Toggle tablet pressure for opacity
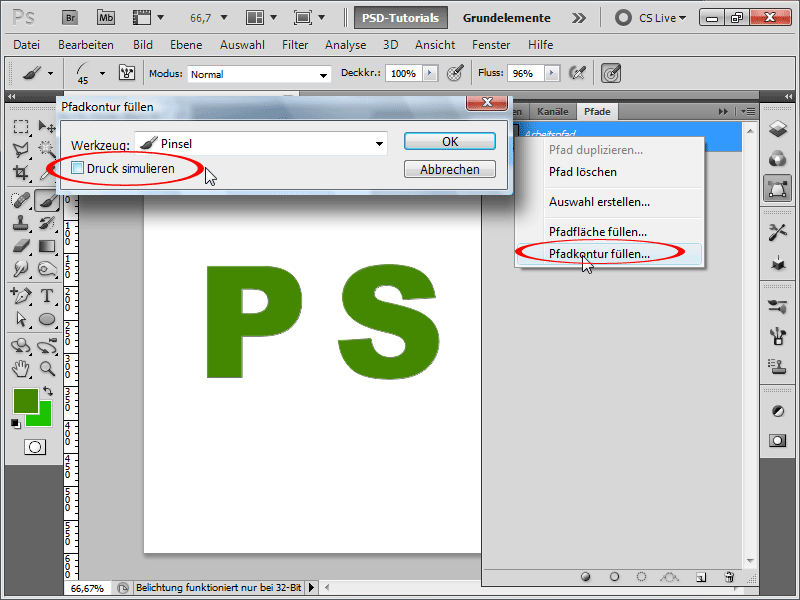This screenshot has width=800, height=600. 455,73
